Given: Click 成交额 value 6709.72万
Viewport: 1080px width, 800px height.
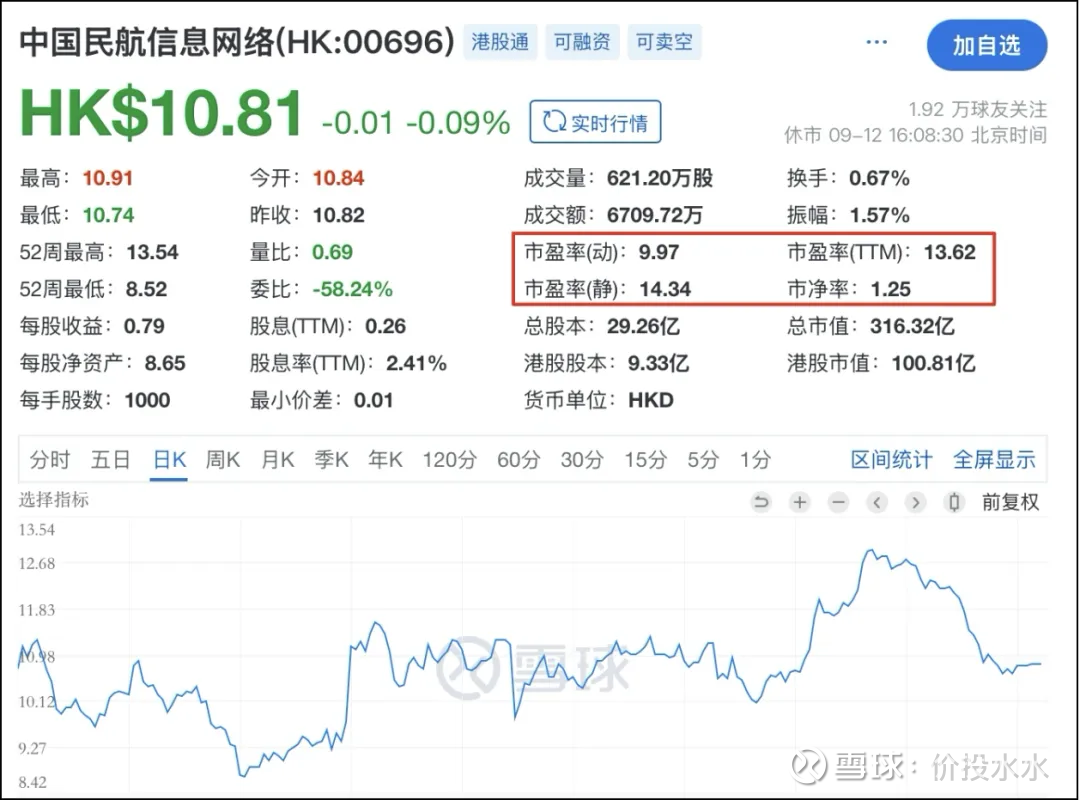Looking at the screenshot, I should pyautogui.click(x=654, y=215).
